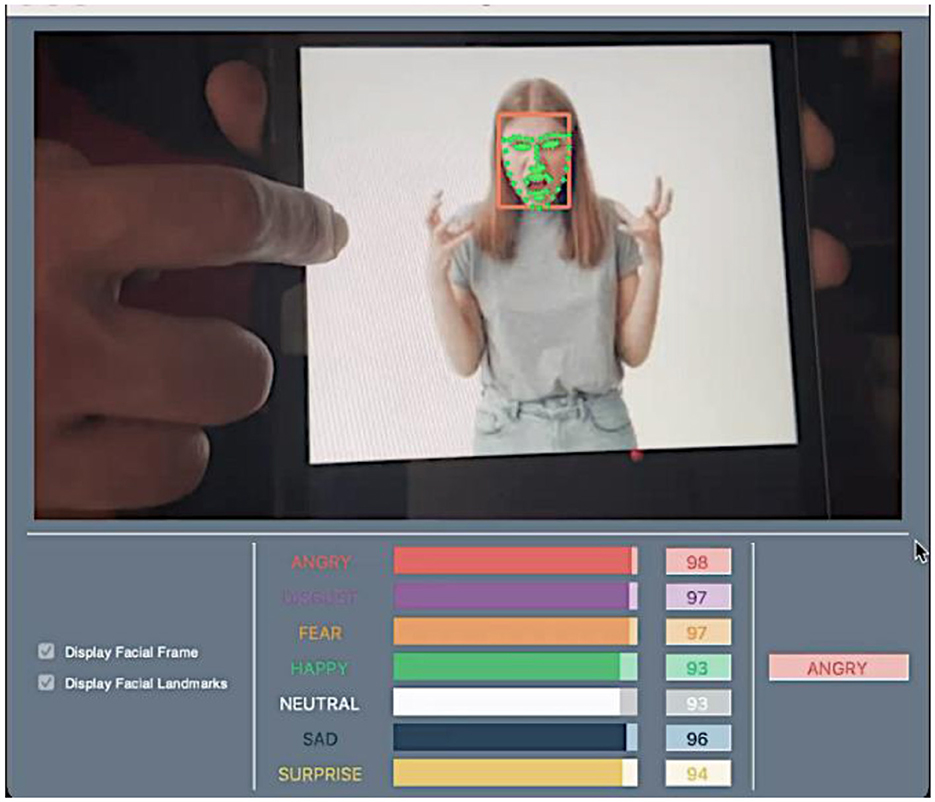Viewport: 935px width, 802px height.
Task: Select the orange FEAR confidence bar
Action: [x=514, y=632]
